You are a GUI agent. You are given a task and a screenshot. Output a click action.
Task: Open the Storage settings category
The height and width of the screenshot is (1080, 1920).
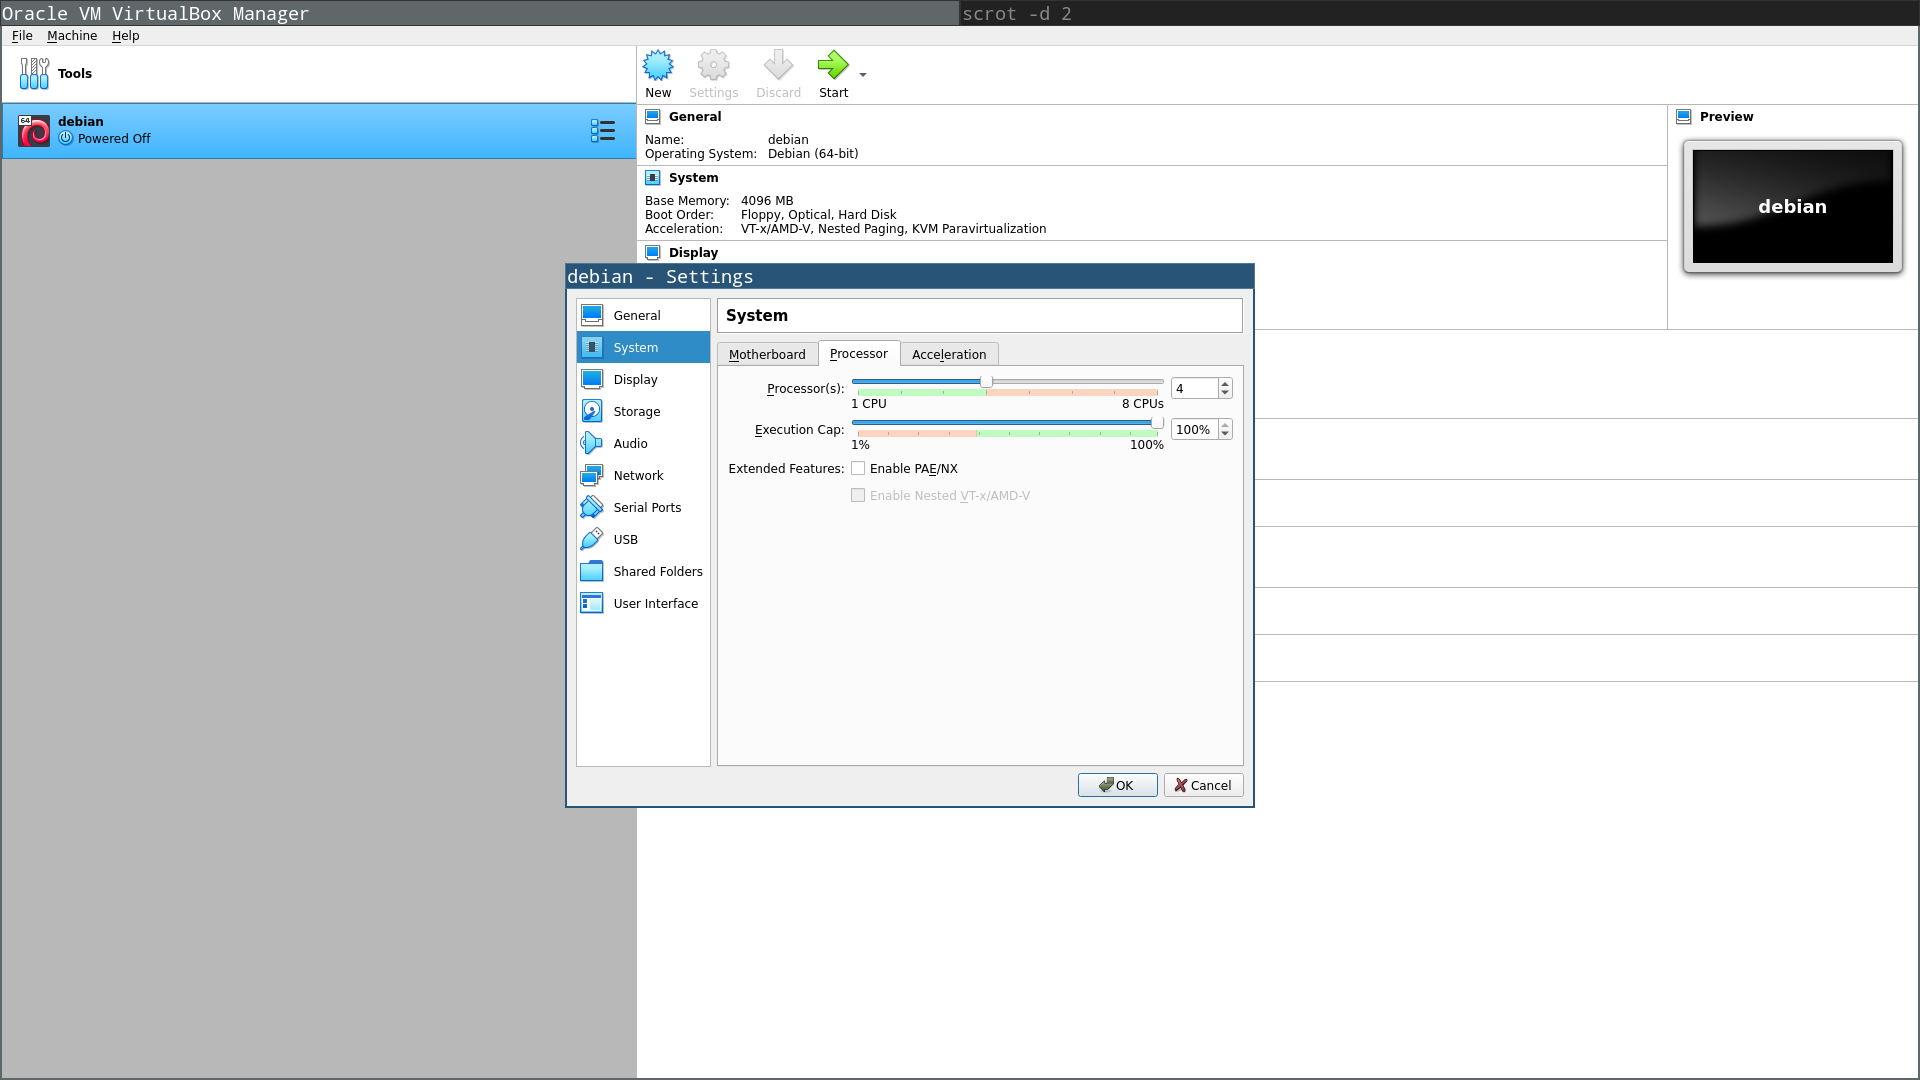coord(643,411)
